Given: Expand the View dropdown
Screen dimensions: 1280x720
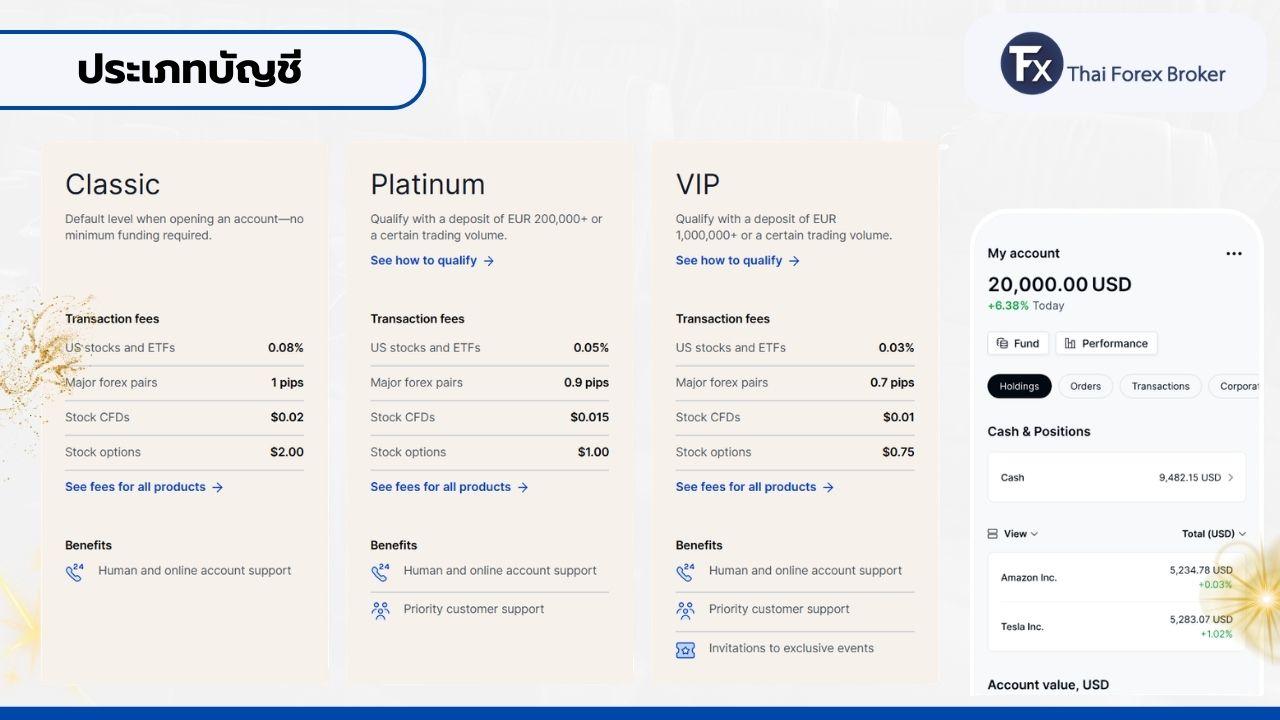Looking at the screenshot, I should tap(1013, 534).
